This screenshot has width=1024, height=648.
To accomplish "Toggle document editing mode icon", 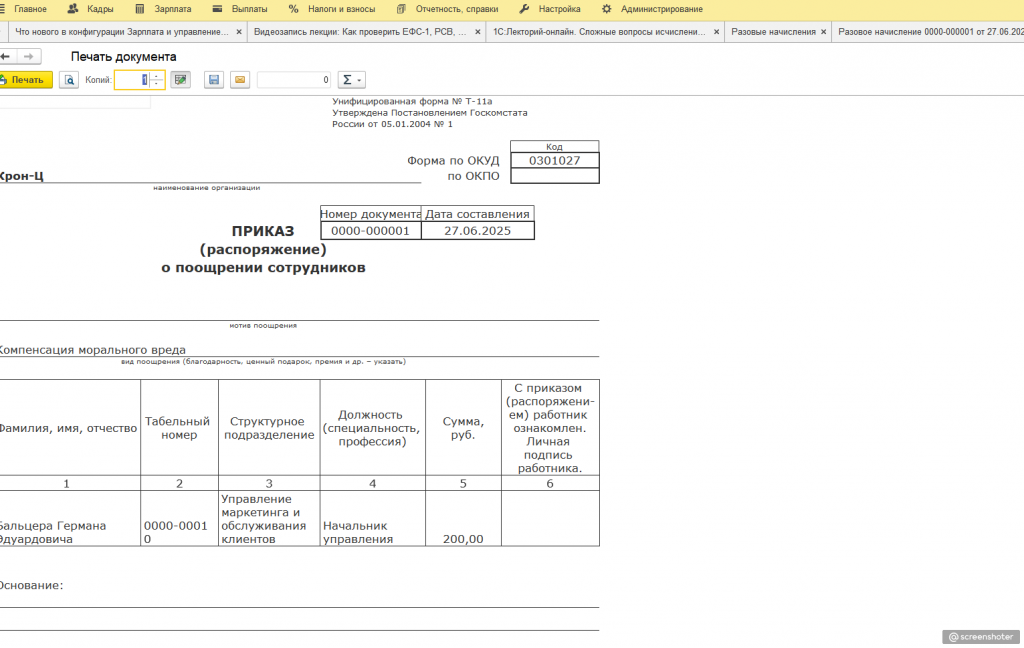I will tap(180, 80).
